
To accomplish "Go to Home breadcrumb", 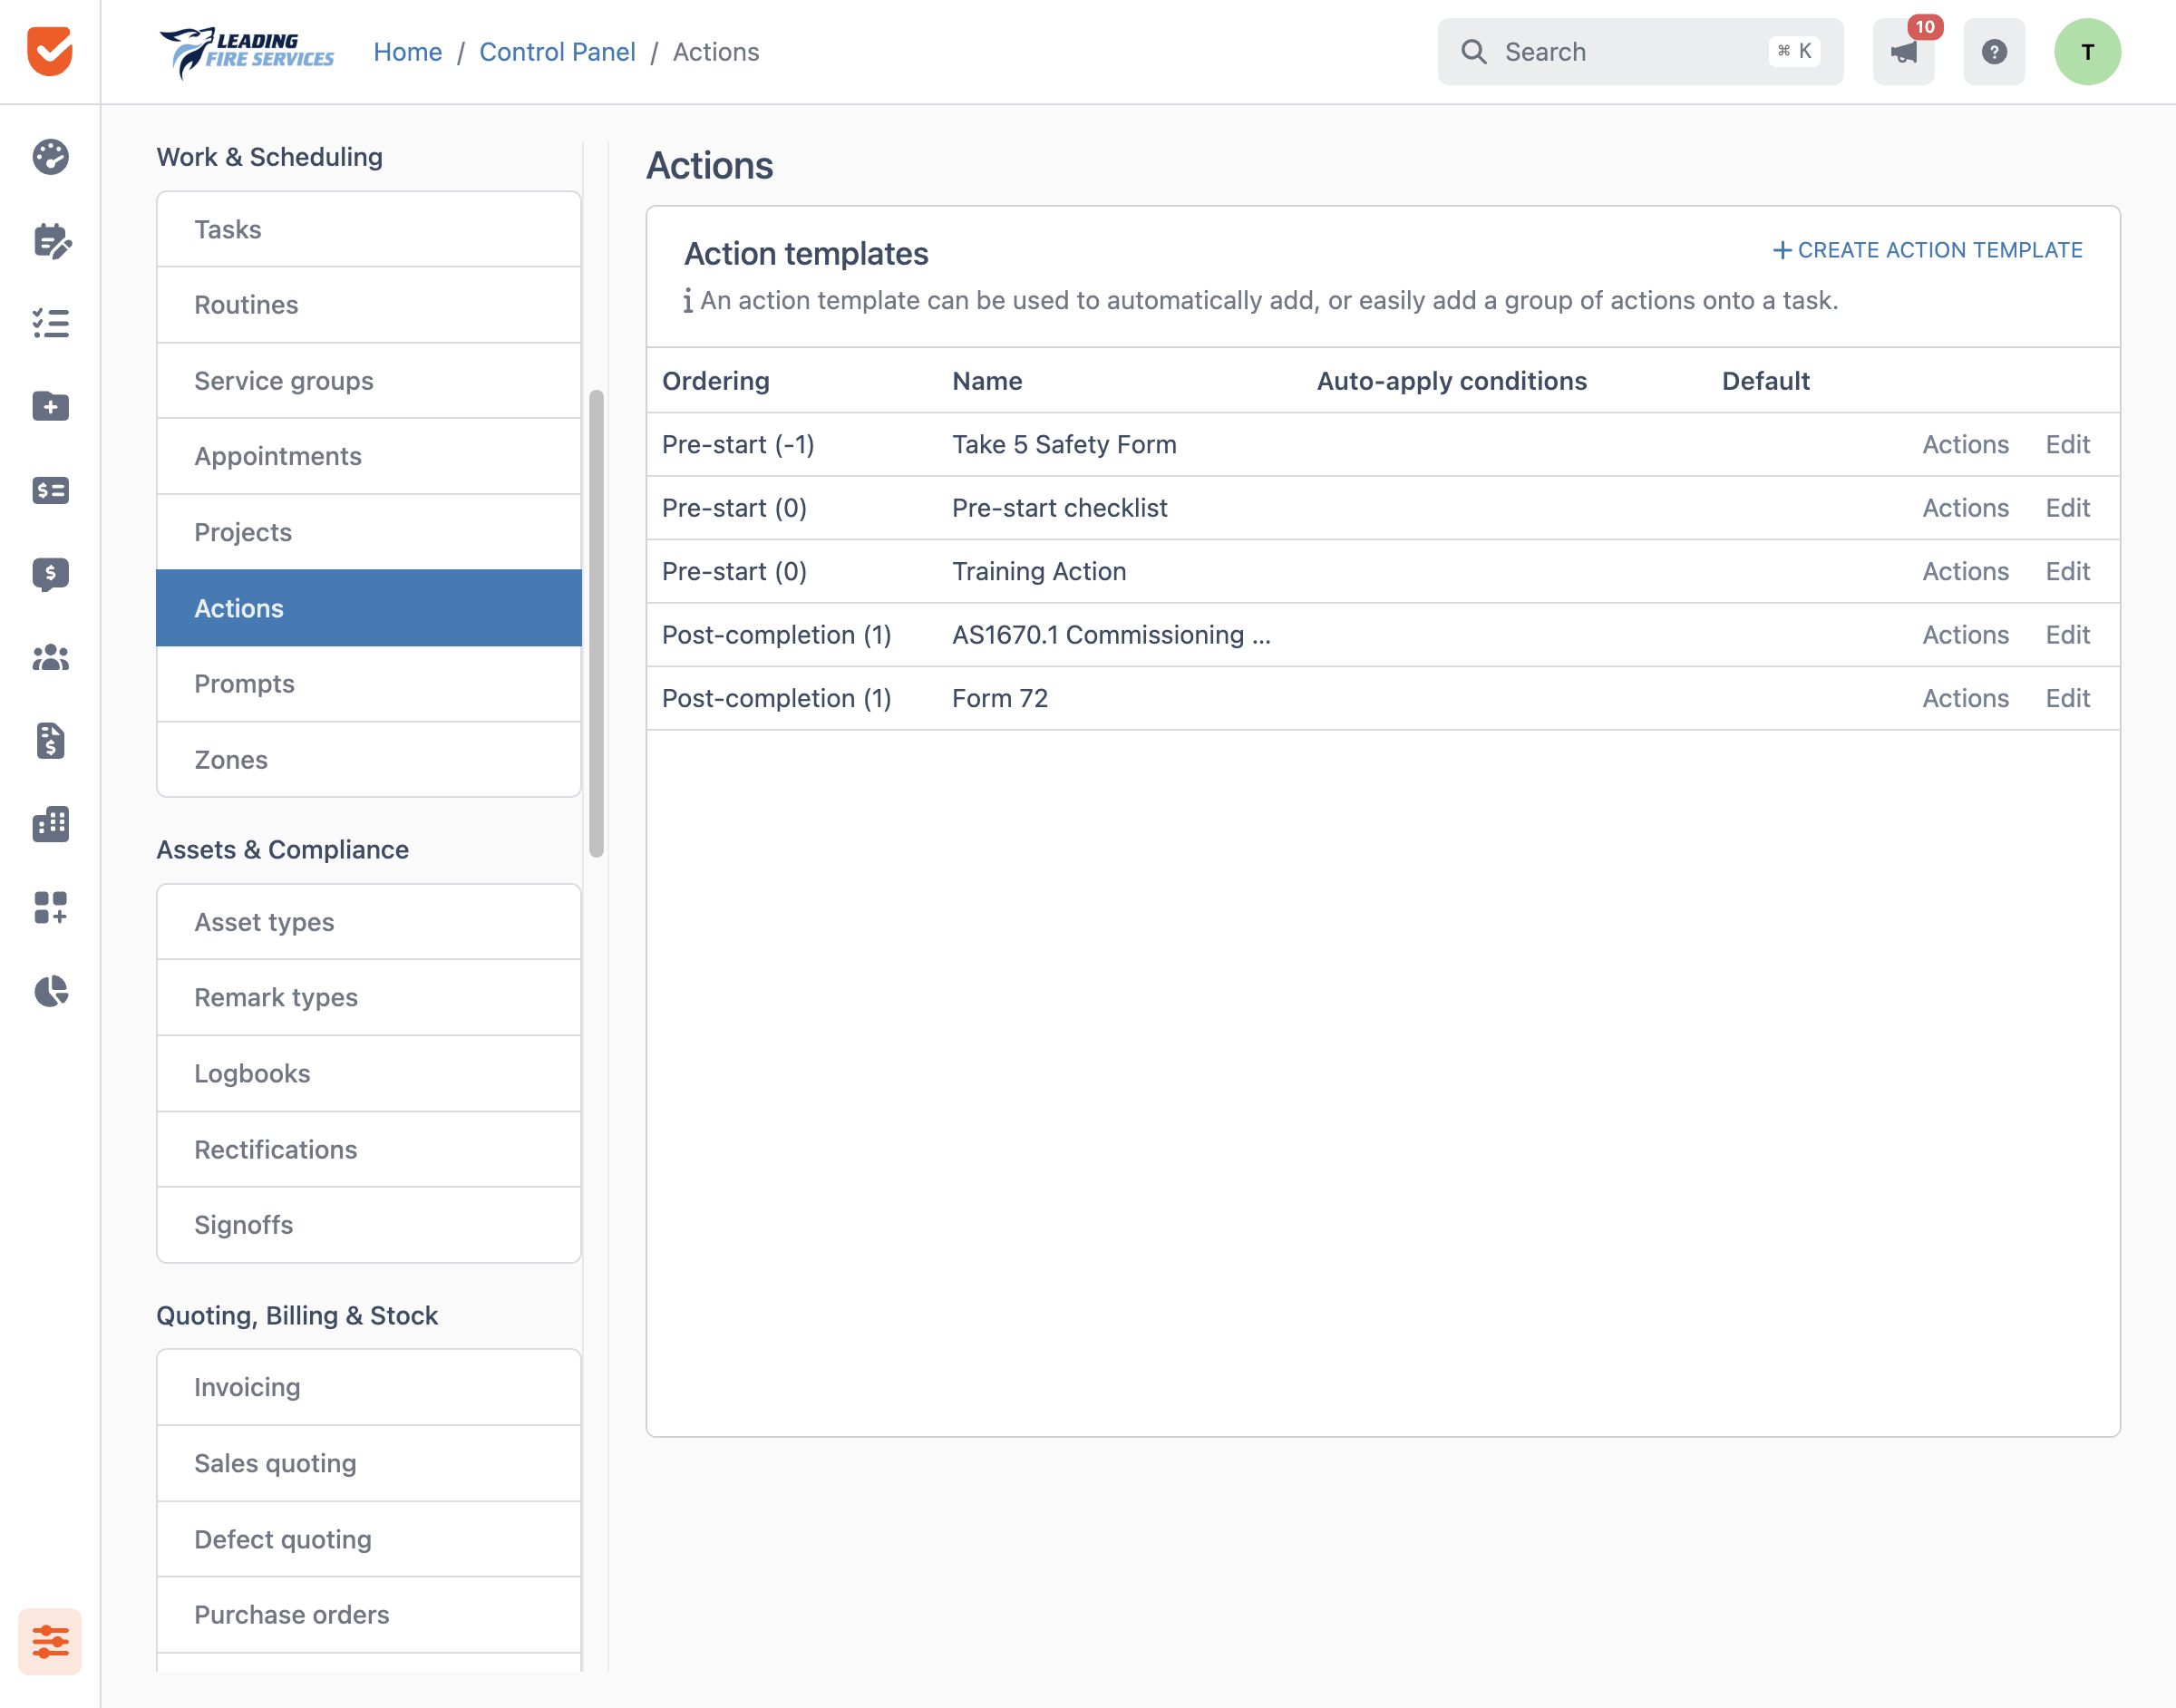I will coord(407,52).
